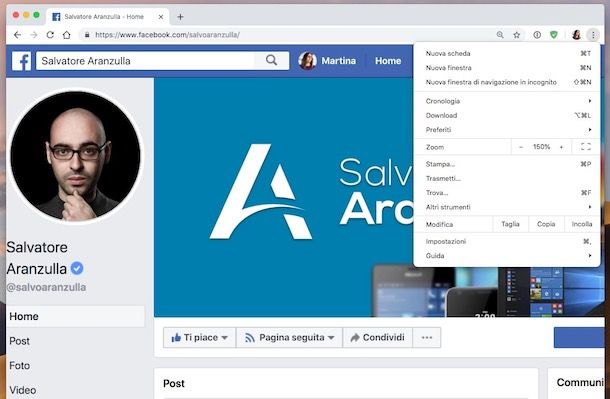Open the Ti piace dropdown

(199, 338)
